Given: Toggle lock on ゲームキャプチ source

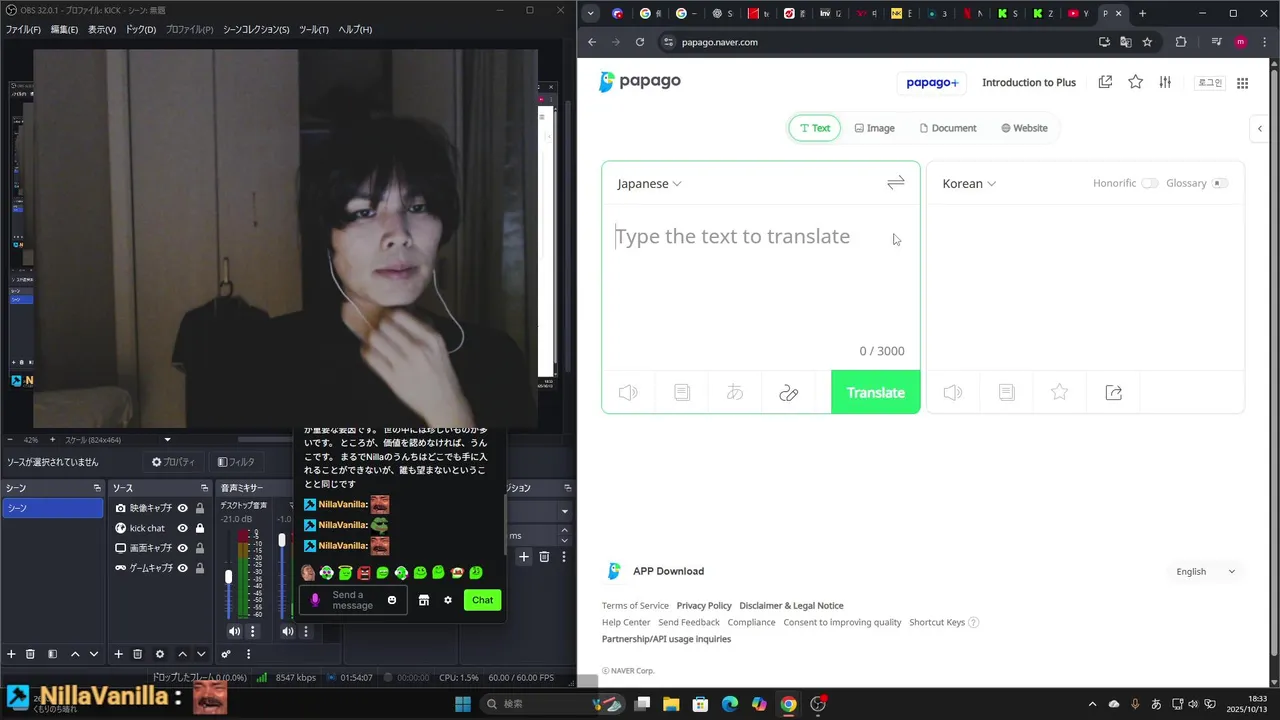Looking at the screenshot, I should pos(200,568).
